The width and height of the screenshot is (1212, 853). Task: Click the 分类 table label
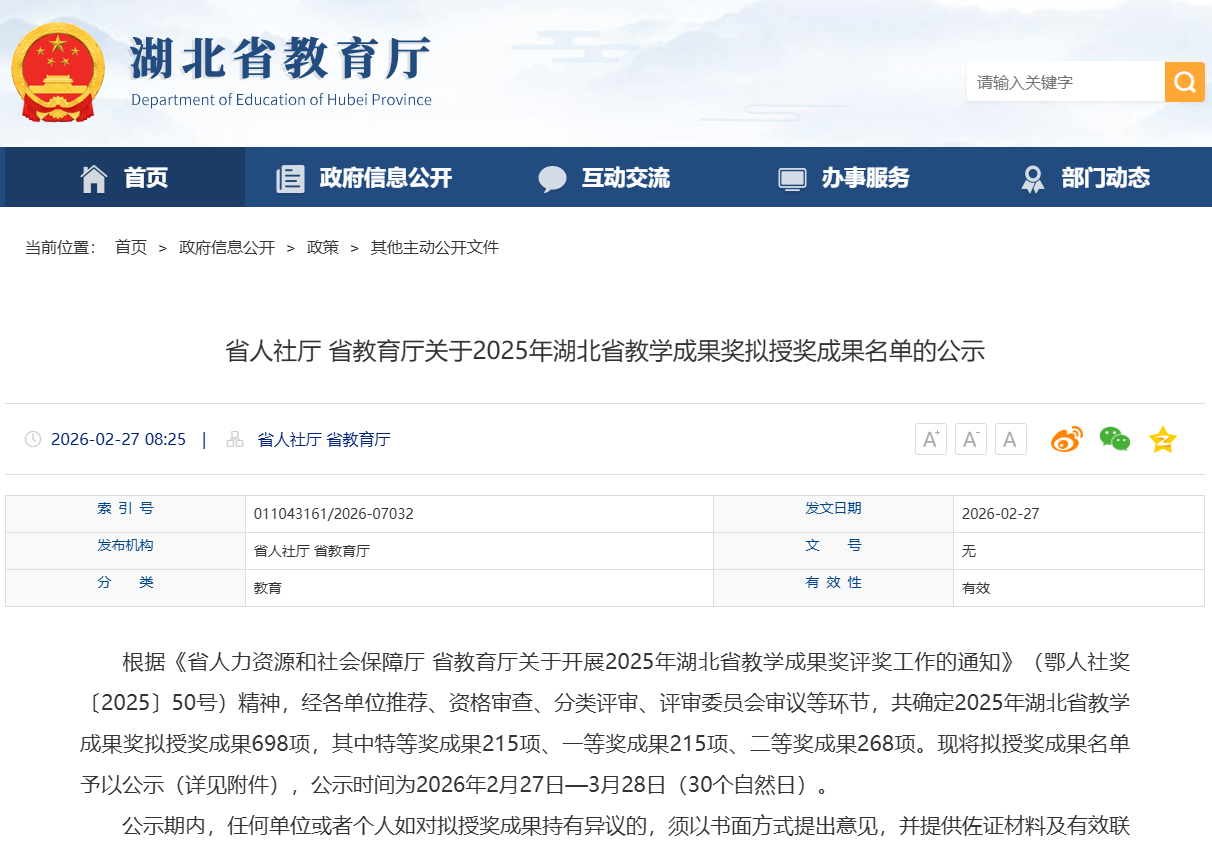(x=125, y=582)
